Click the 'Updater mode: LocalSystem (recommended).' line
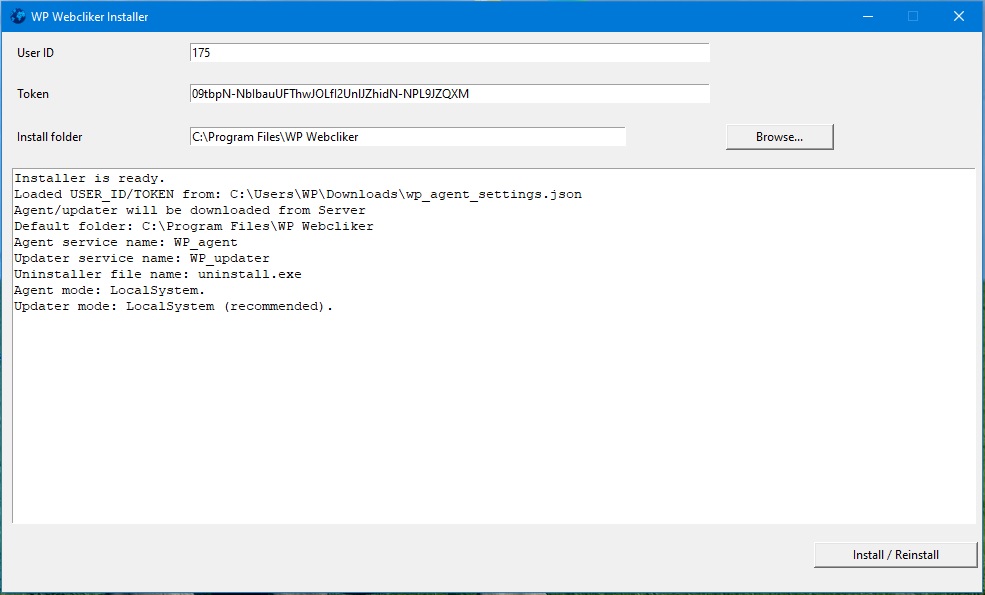The width and height of the screenshot is (985, 595). point(173,307)
